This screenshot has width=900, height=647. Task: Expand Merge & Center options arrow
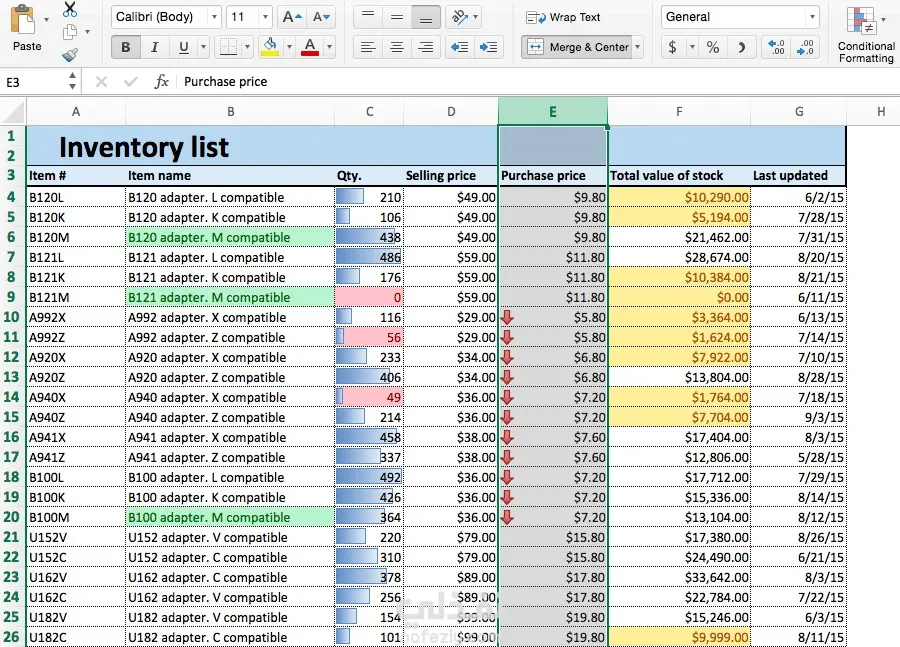[637, 47]
